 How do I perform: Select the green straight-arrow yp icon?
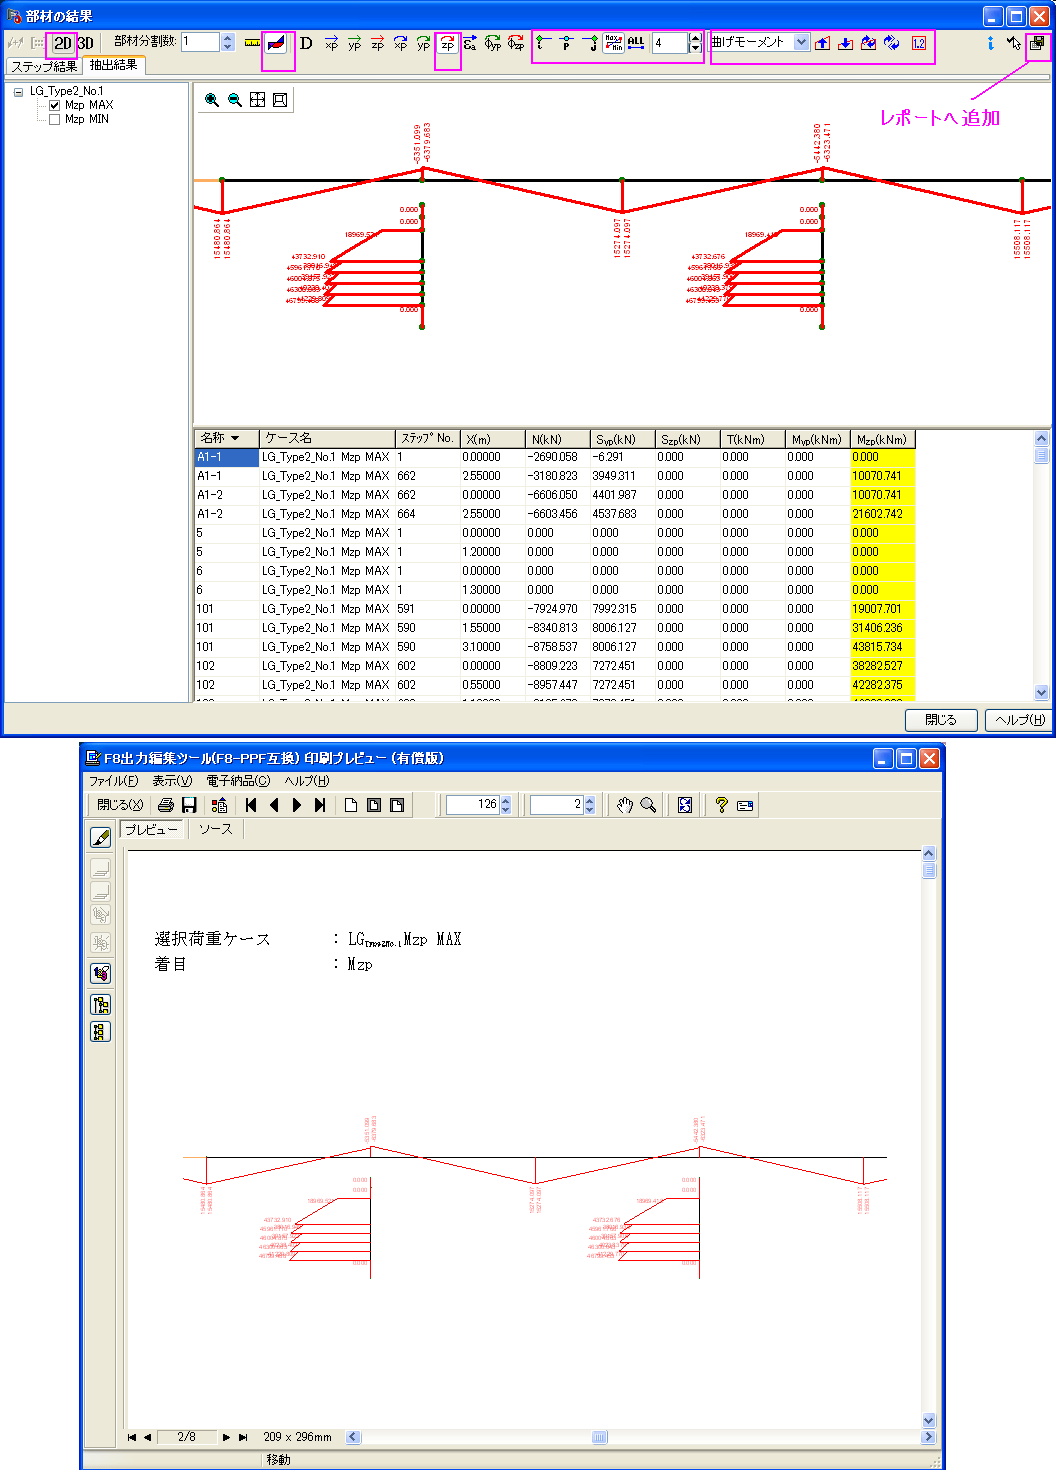coord(354,43)
